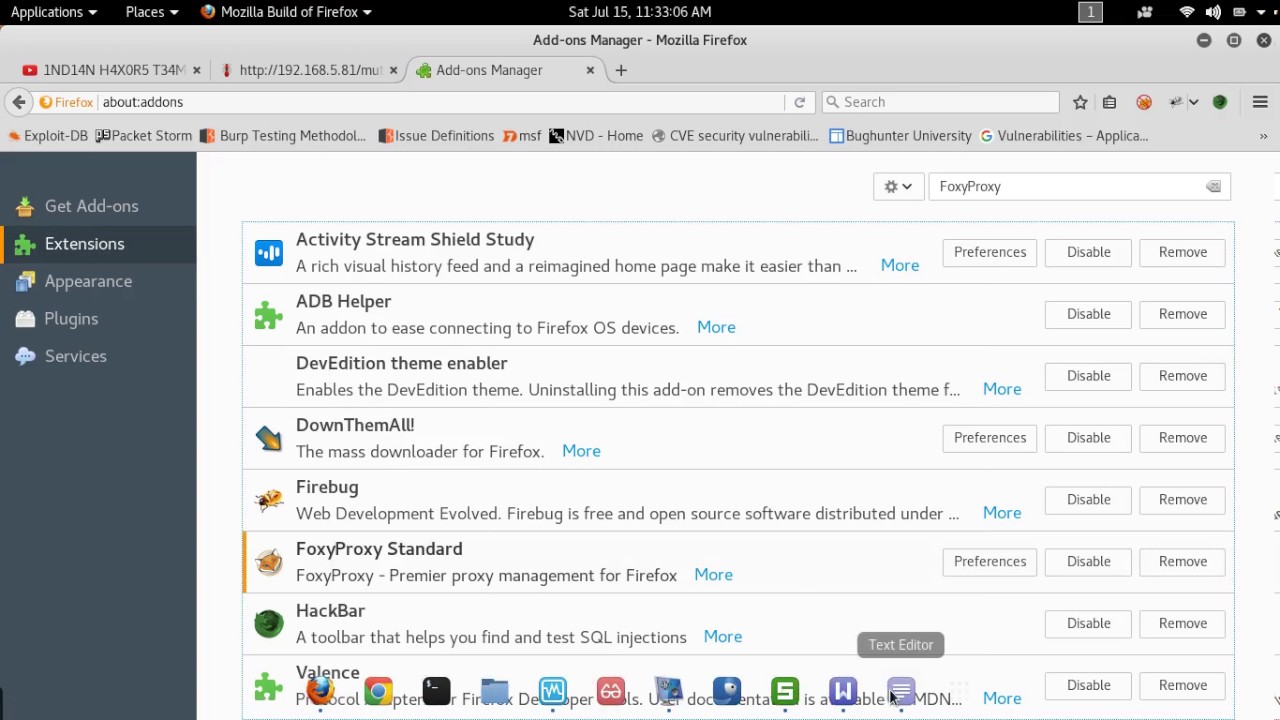Click More link for ADB Helper
Image resolution: width=1280 pixels, height=720 pixels.
[x=716, y=327]
